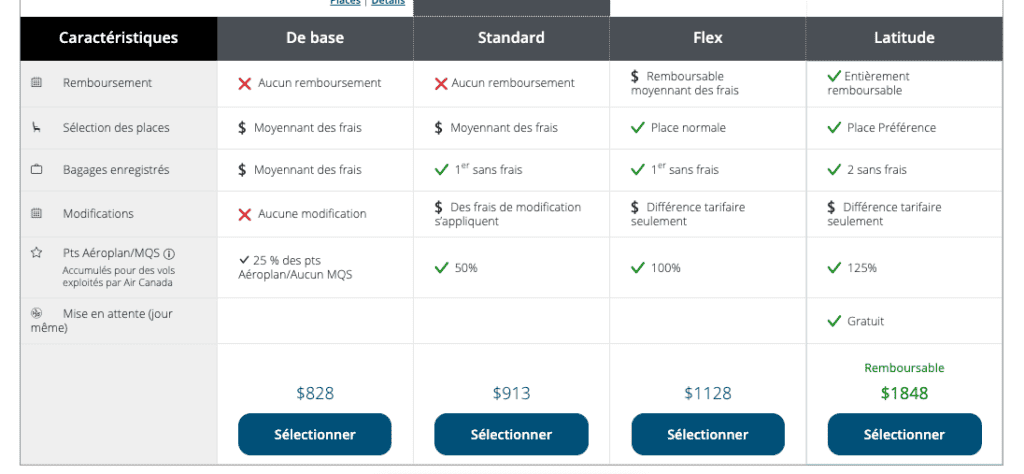The height and width of the screenshot is (474, 1024).
Task: Click the calendar icon beside Modifications
Action: coord(37,214)
